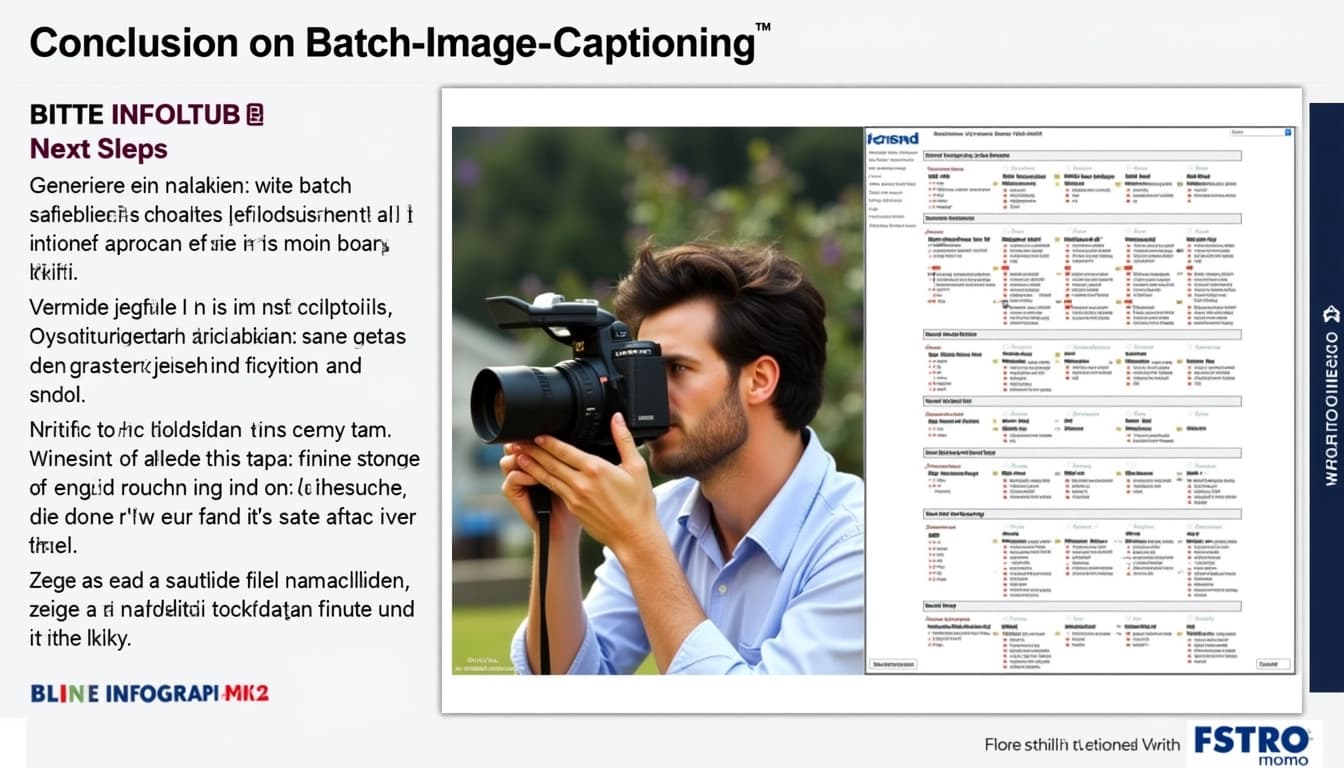Click the BLINE INFOGRAPI MK2 link
This screenshot has height=768, width=1344.
(150, 693)
